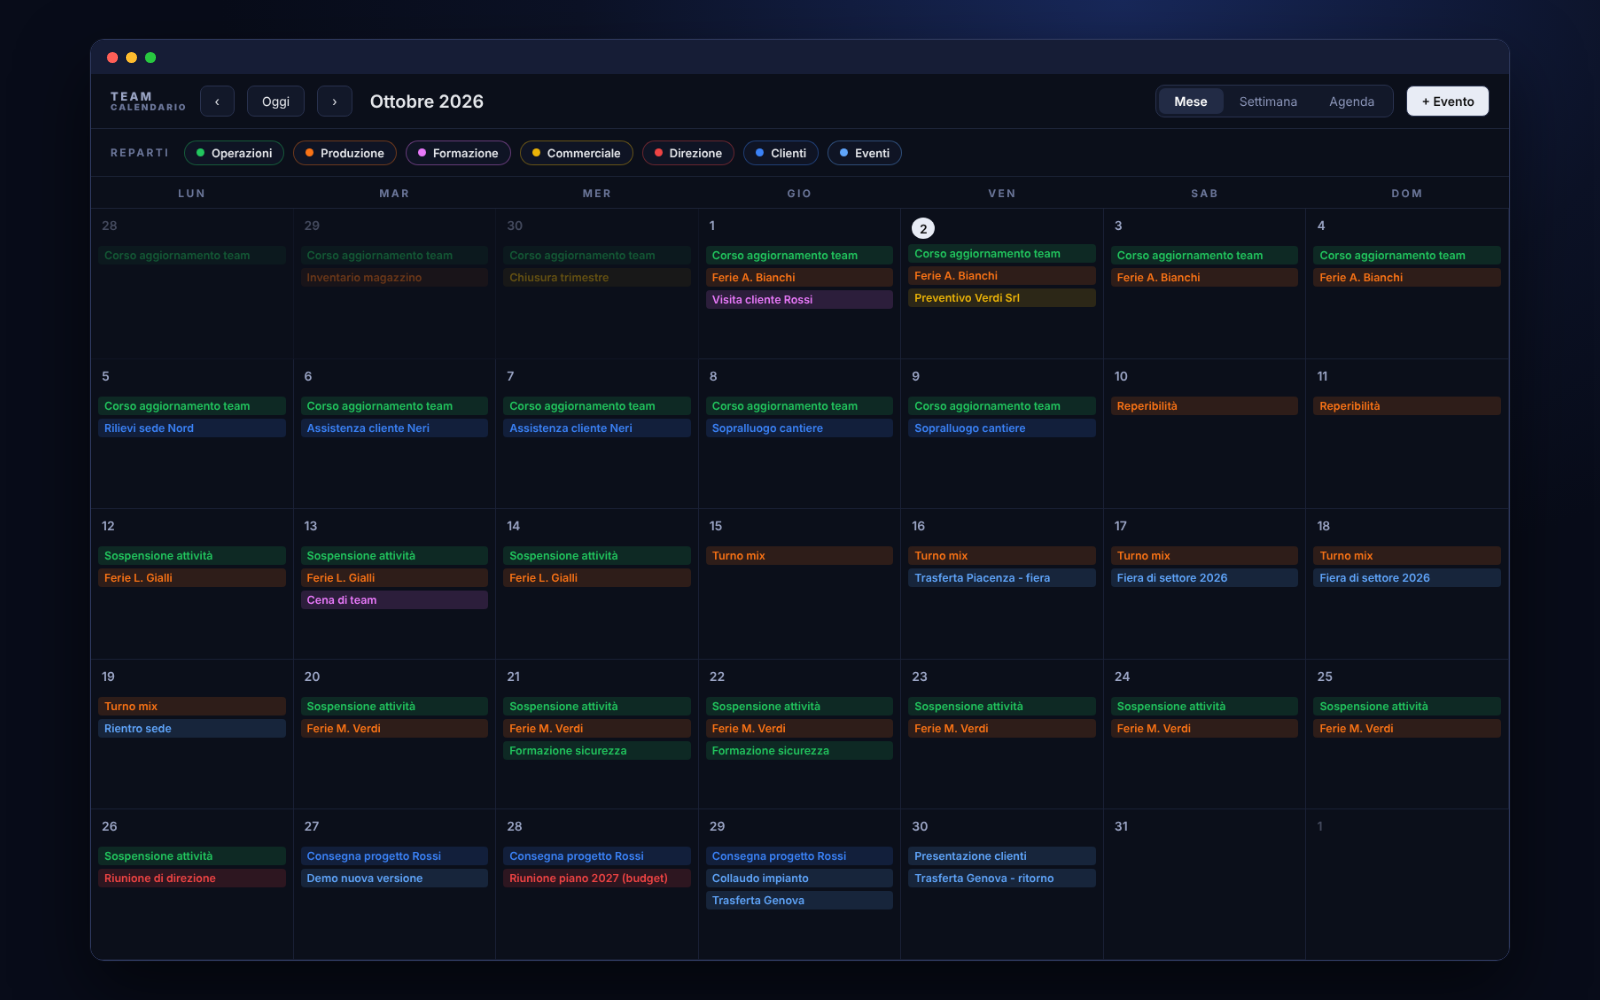Switch to the Agenda view

pos(1351,101)
